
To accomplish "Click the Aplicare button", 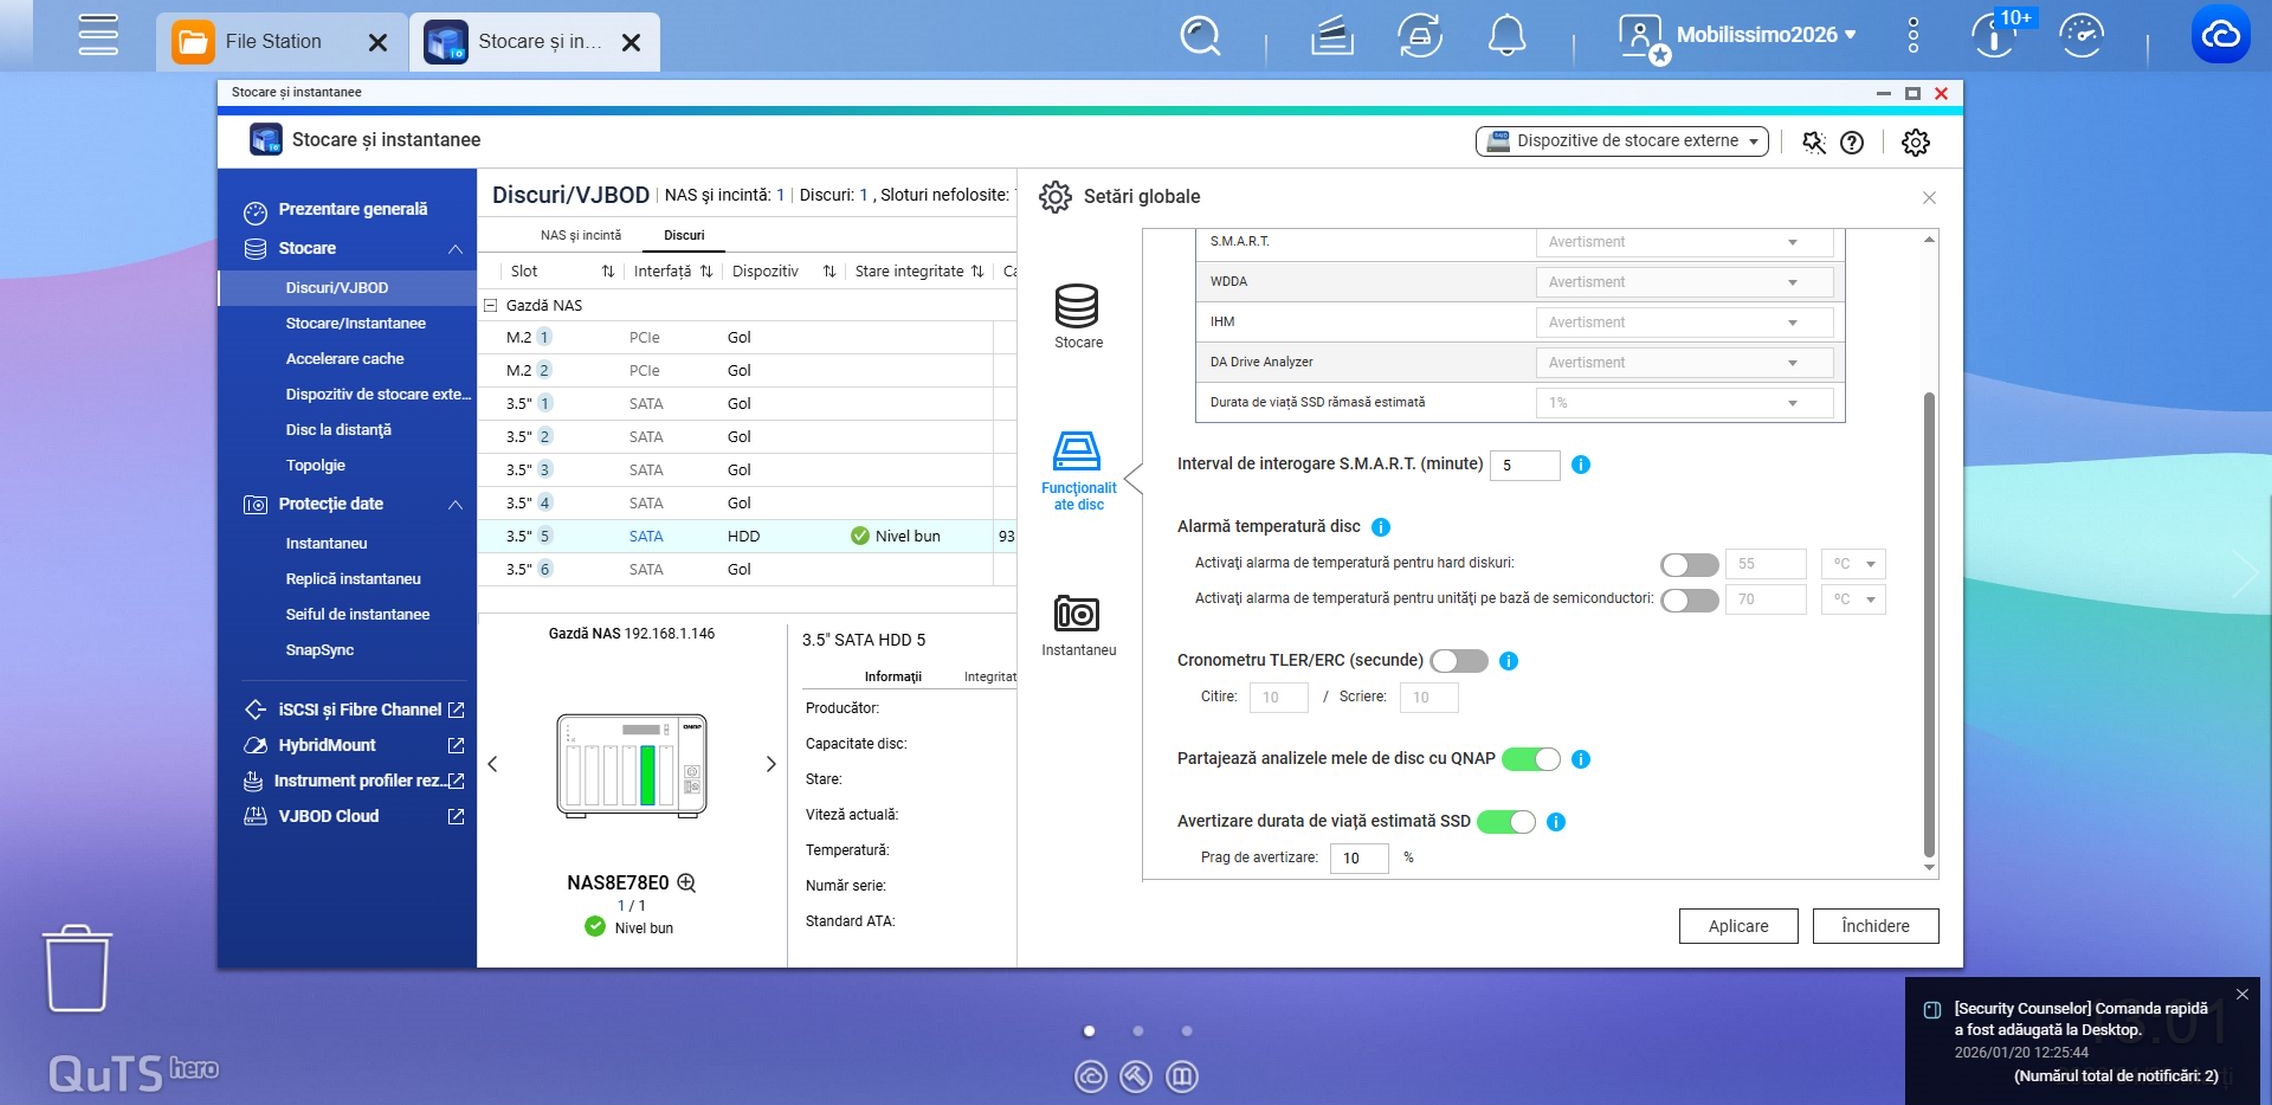I will click(x=1737, y=926).
